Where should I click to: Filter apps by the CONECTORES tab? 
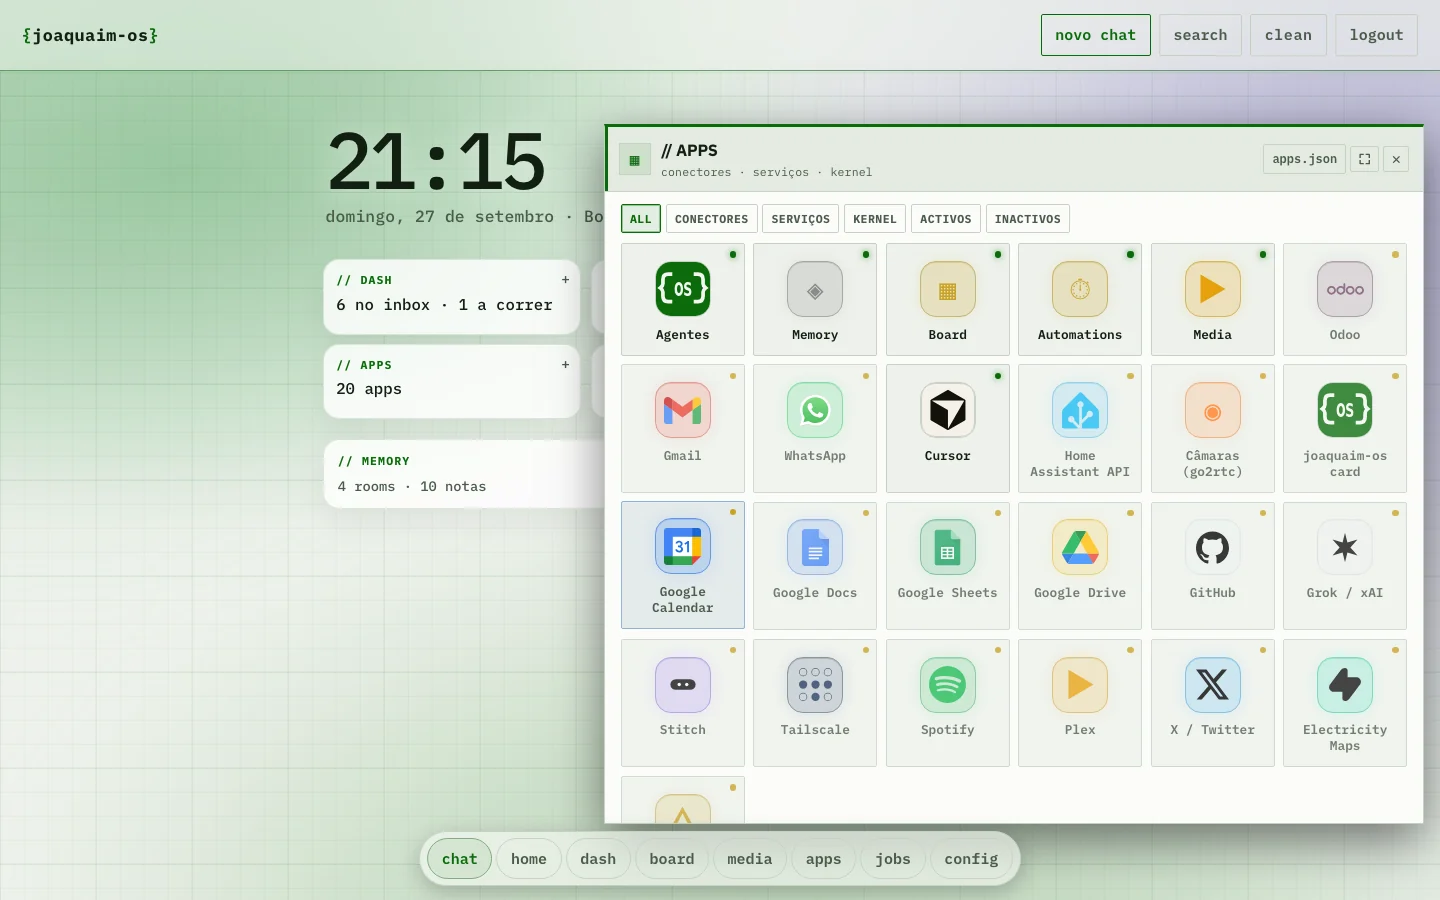[711, 219]
